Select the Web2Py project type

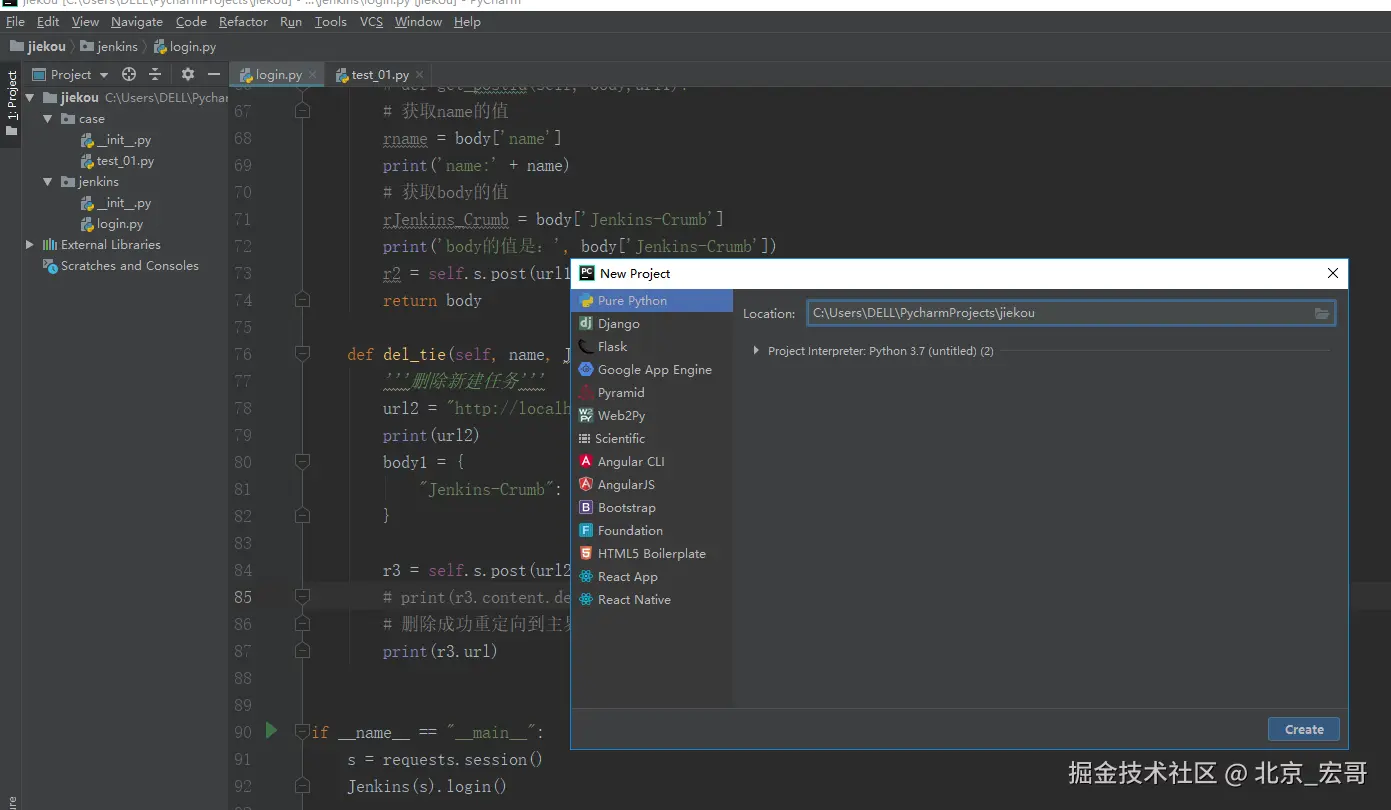coord(652,415)
